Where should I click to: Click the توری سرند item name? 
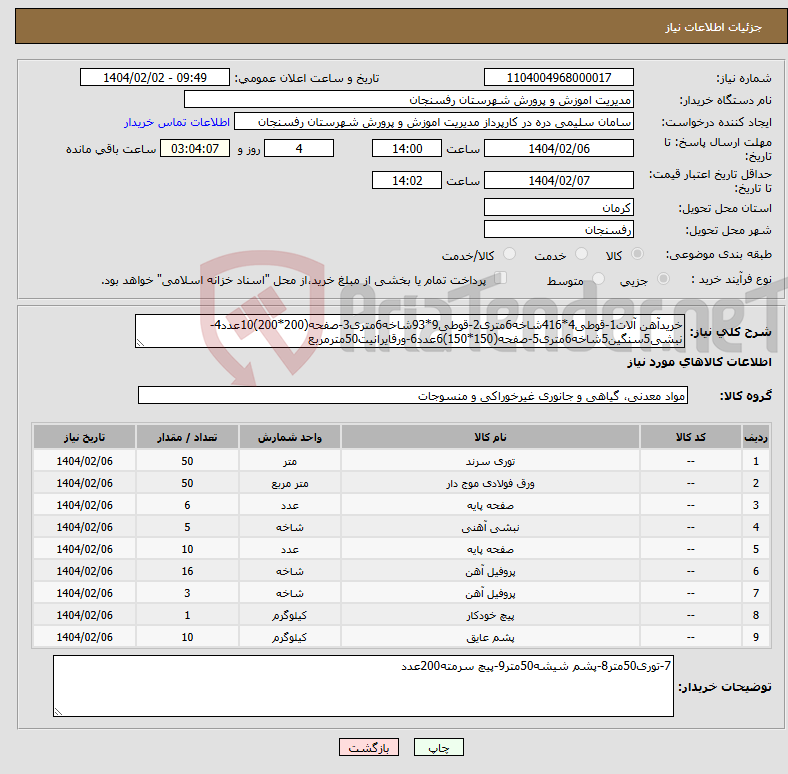point(490,461)
